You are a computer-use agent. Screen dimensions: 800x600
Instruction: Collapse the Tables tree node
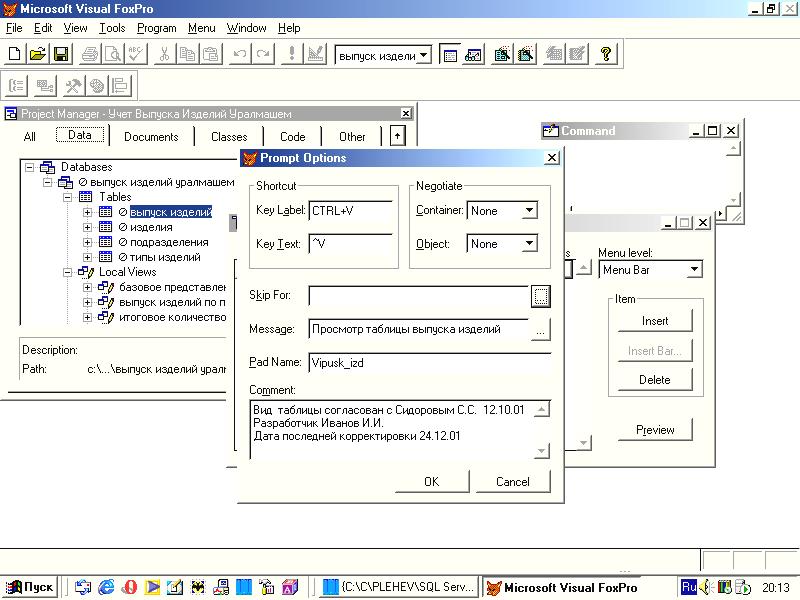(x=67, y=197)
